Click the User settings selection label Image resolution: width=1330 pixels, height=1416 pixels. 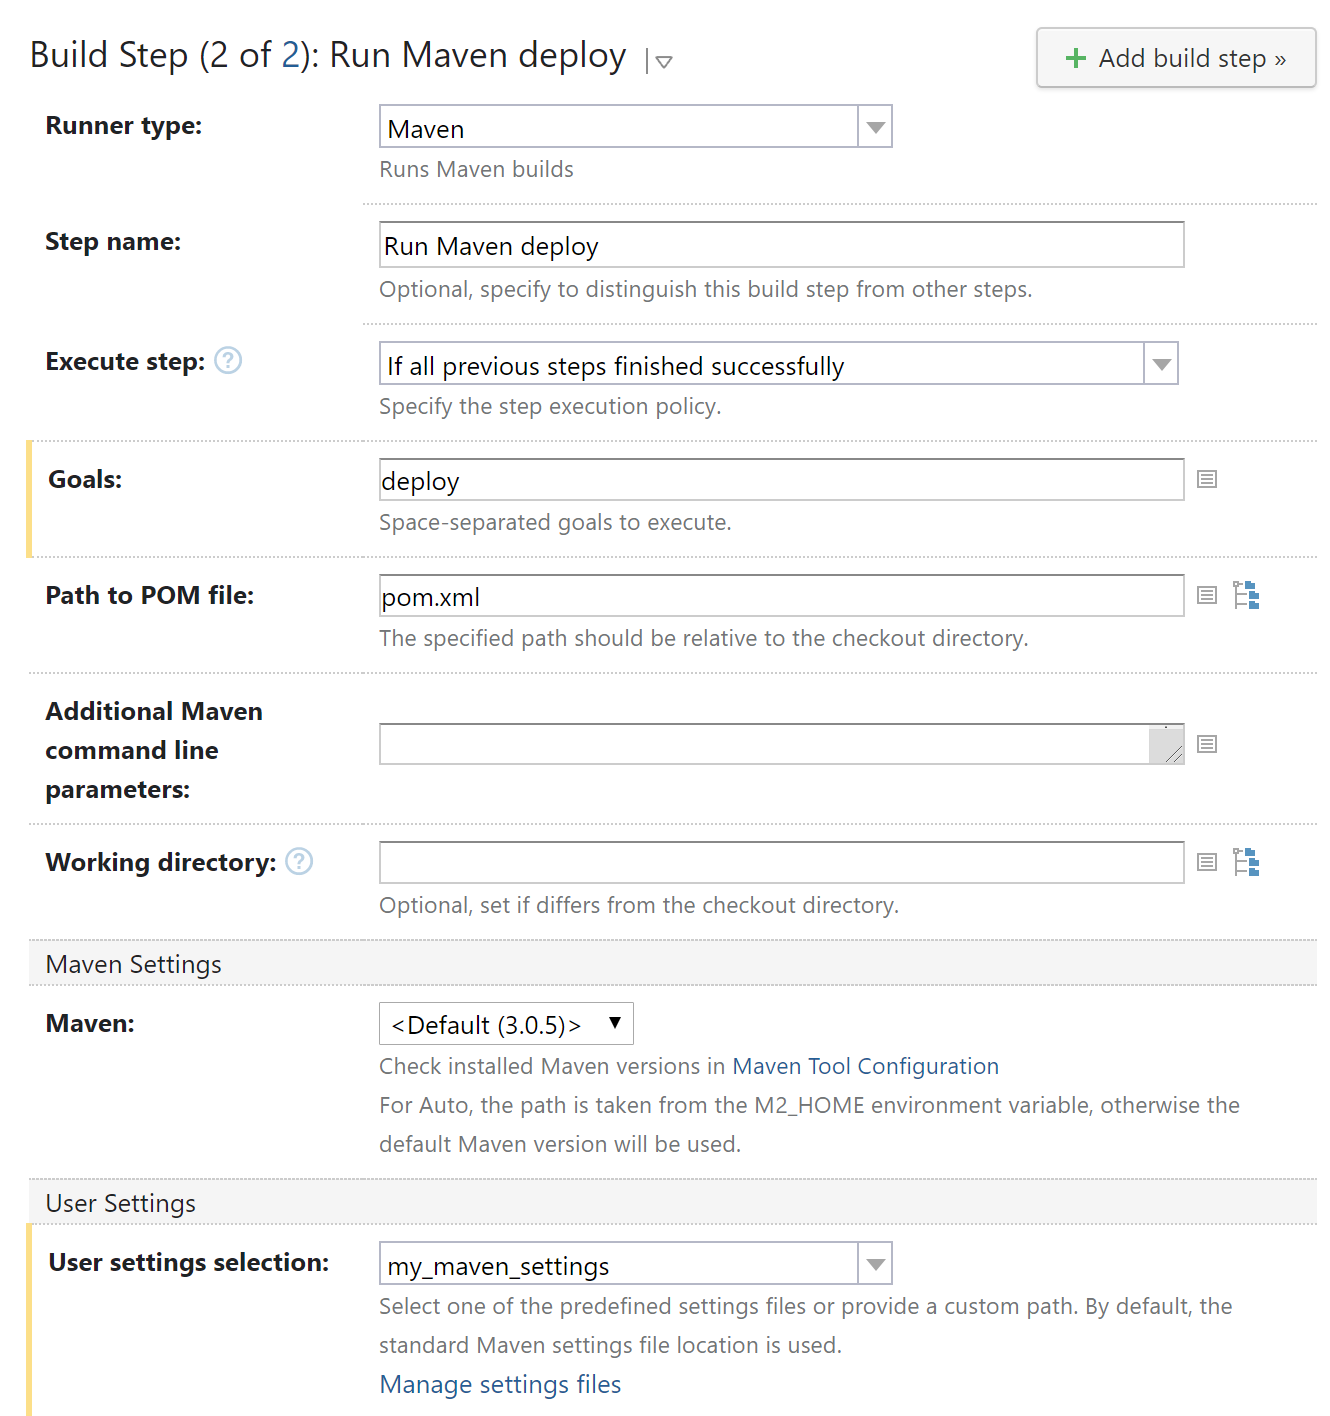click(x=189, y=1263)
